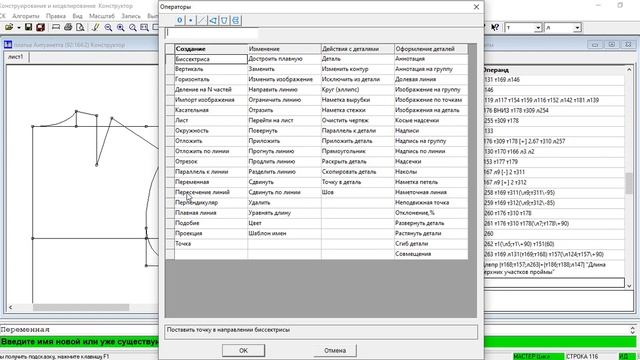The image size is (640, 360).
Task: Select the Совмещения operator
Action: coord(431,254)
